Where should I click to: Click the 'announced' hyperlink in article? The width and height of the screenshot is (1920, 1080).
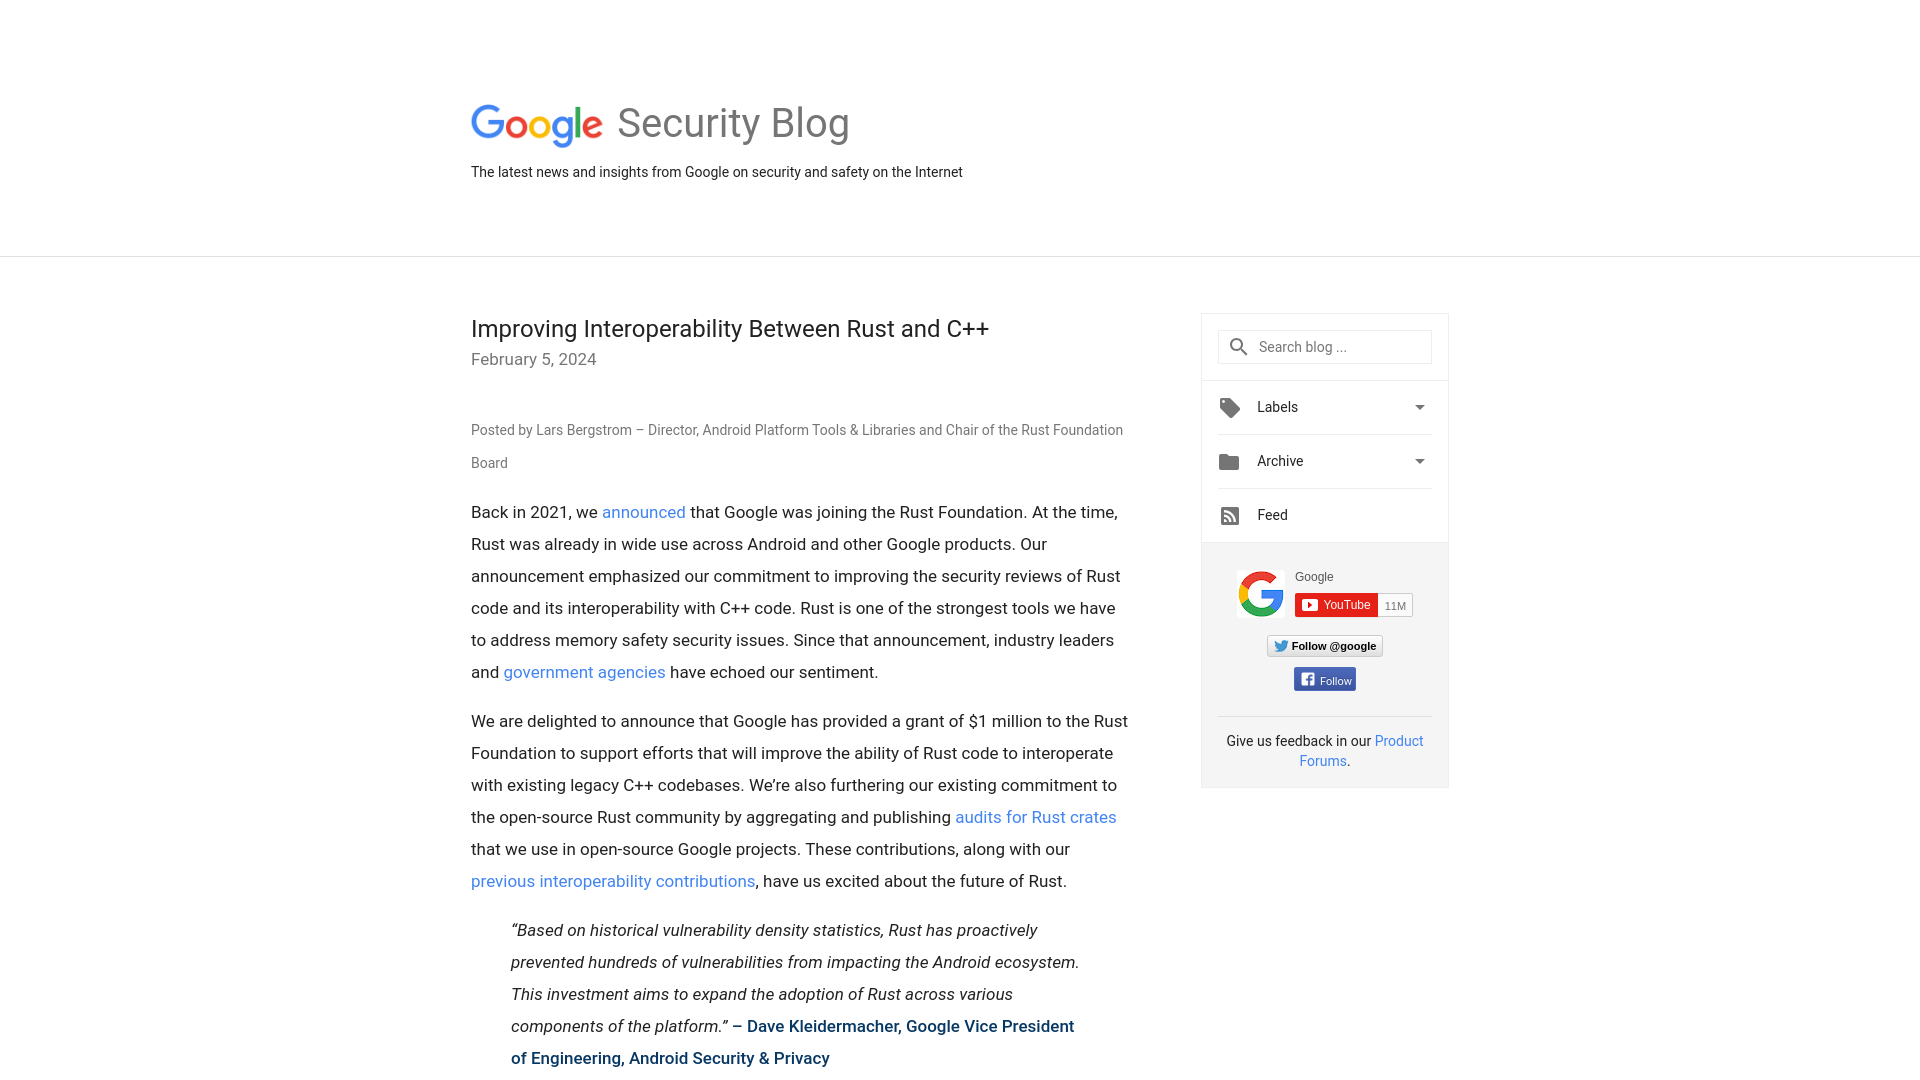tap(644, 512)
